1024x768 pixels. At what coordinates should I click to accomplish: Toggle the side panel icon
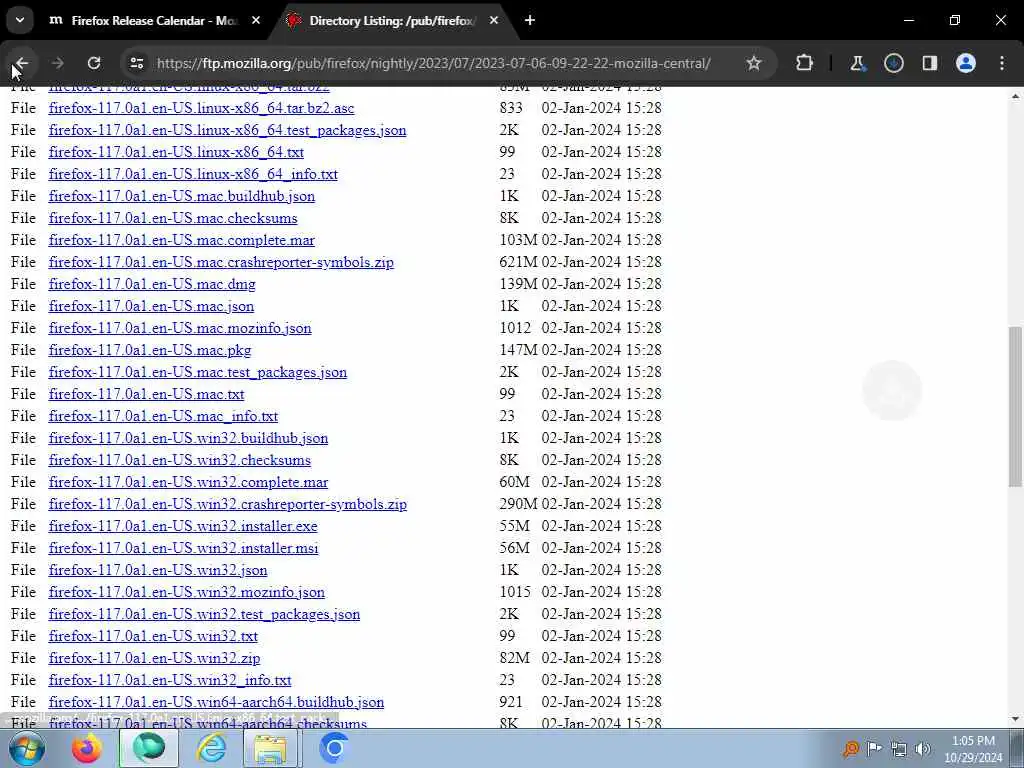[x=930, y=63]
